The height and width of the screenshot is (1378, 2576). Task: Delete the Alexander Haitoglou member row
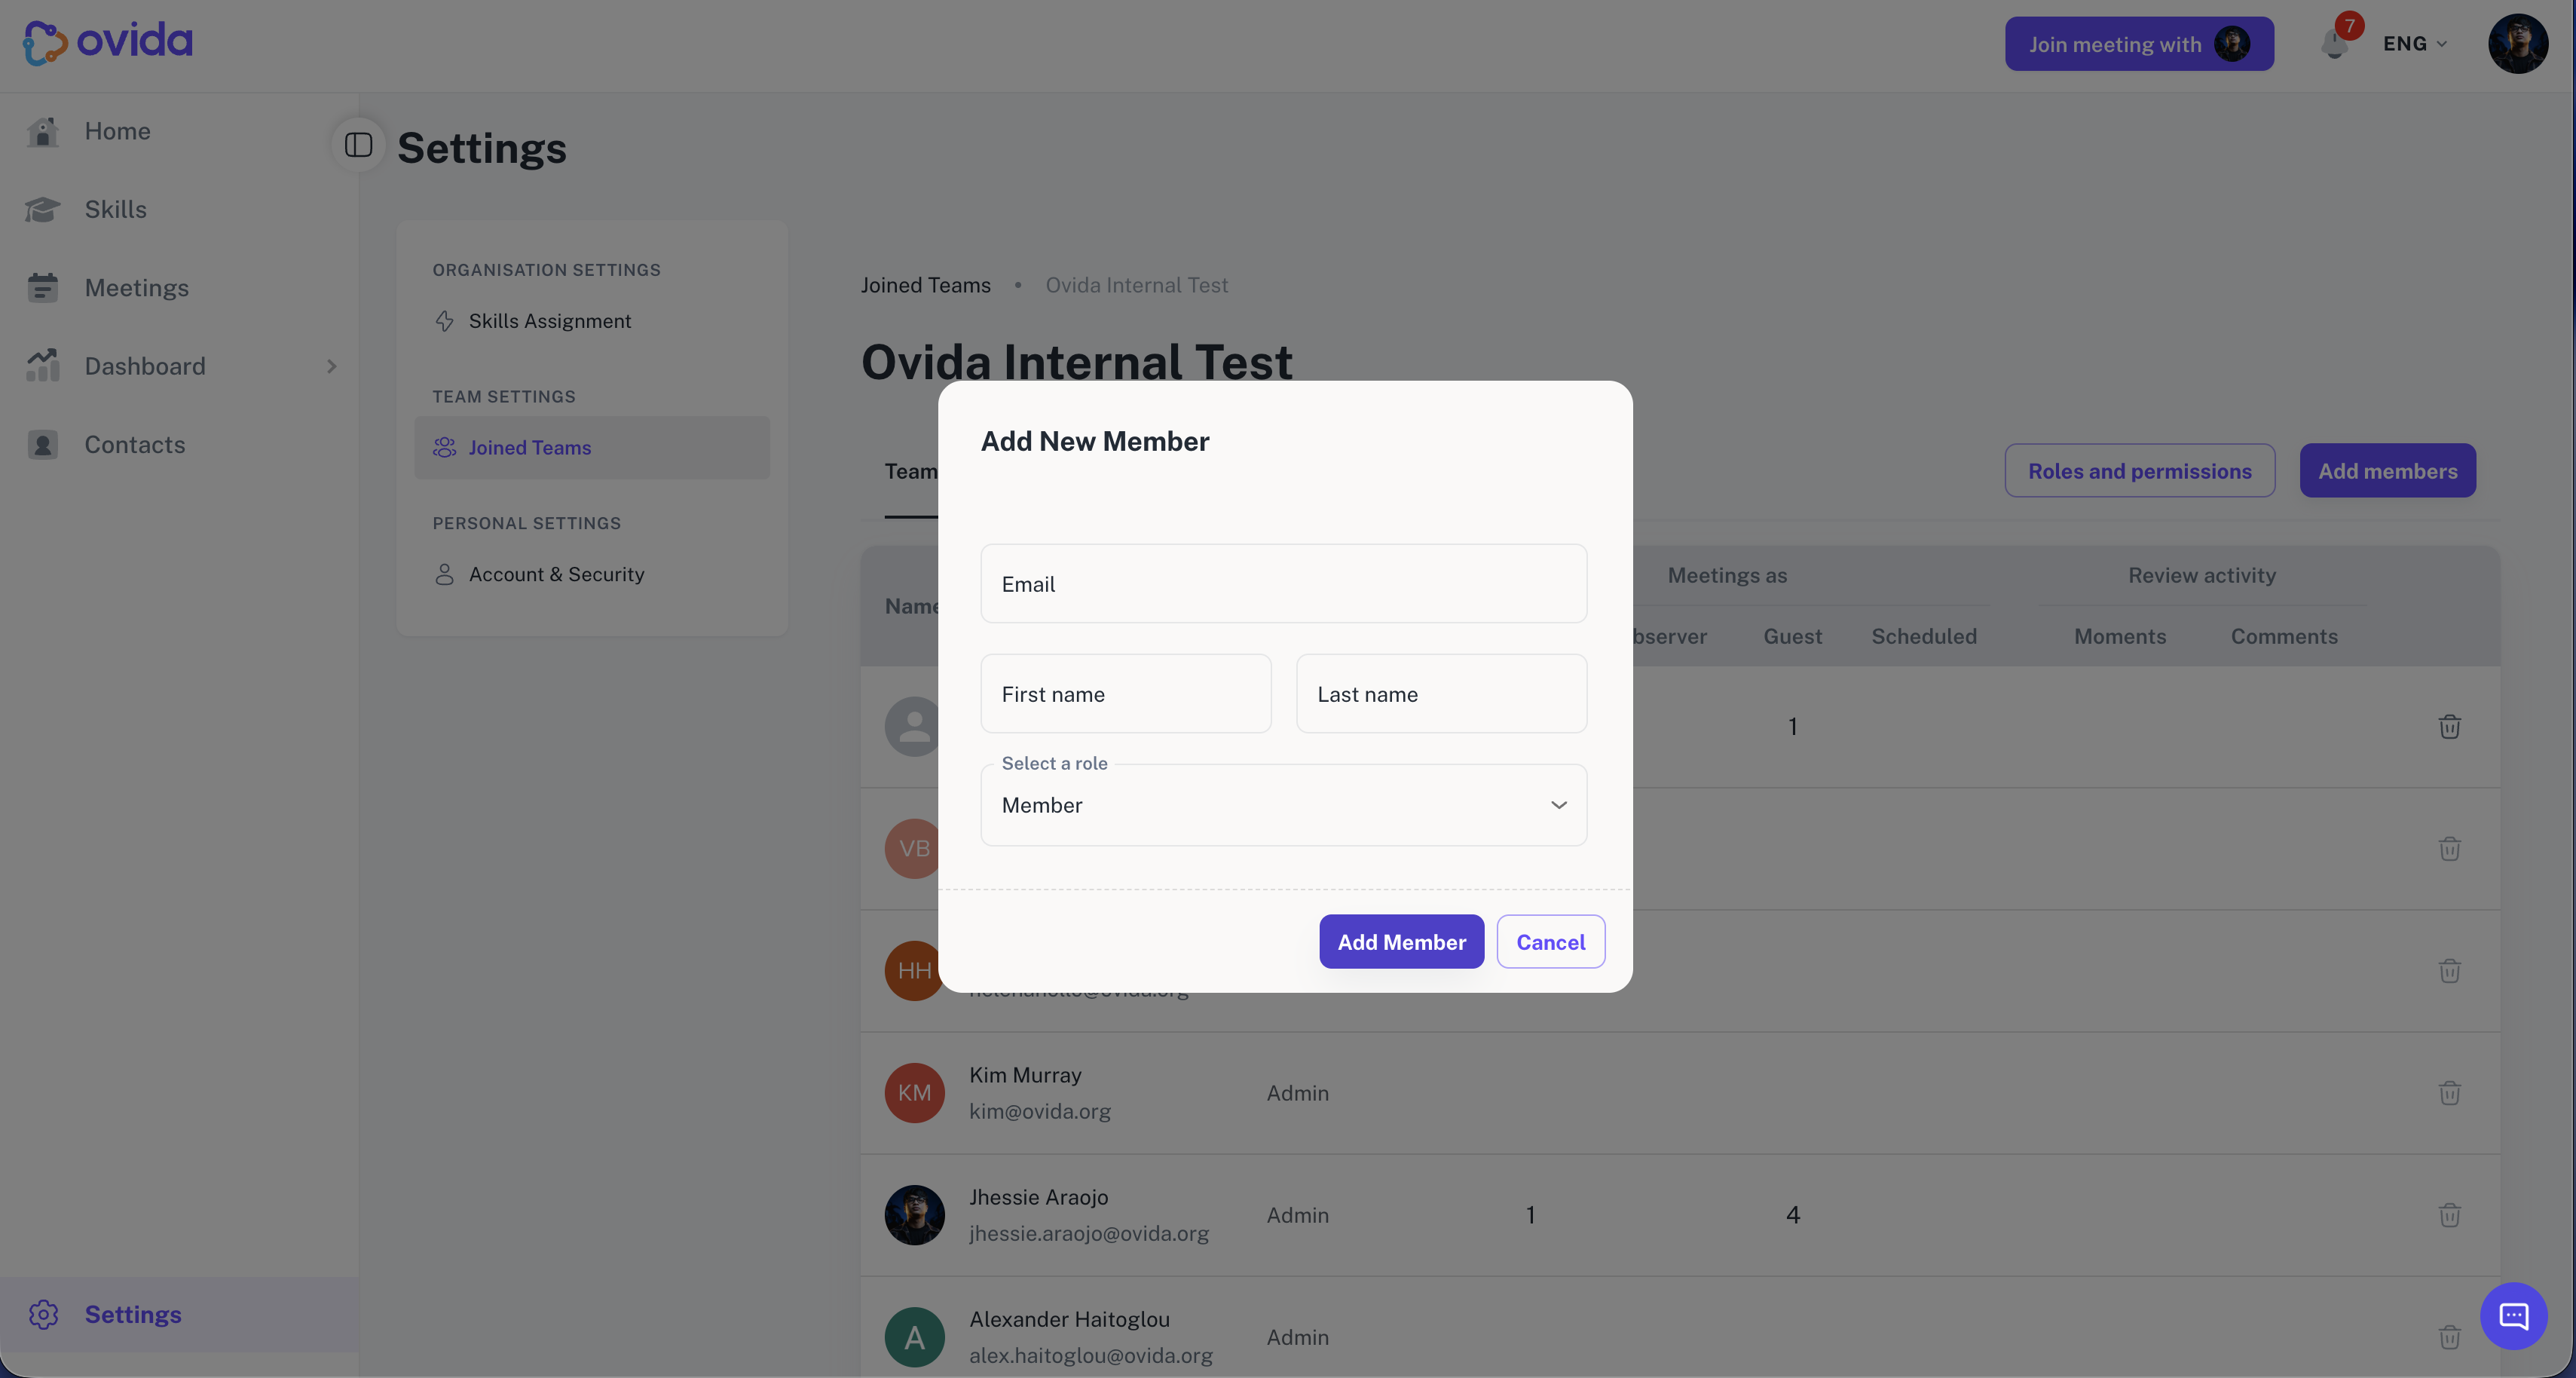[x=2449, y=1337]
